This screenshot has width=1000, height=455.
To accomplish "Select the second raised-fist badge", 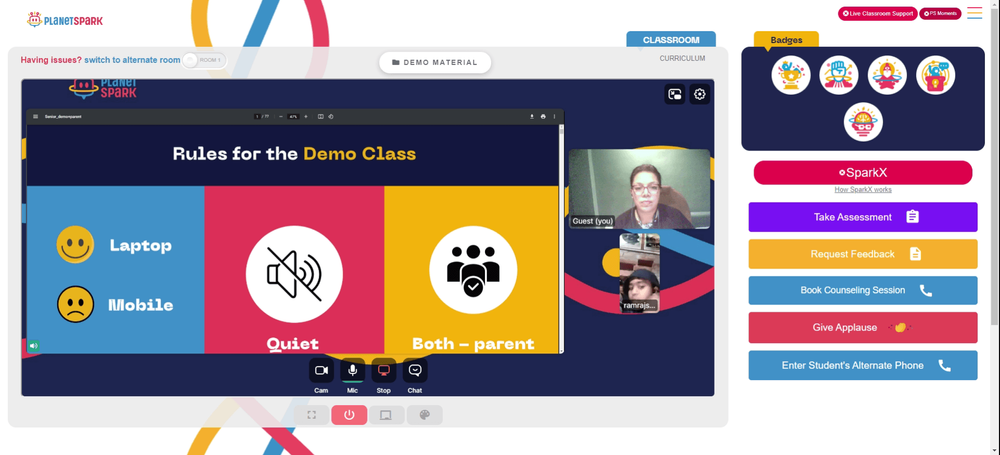I will (x=839, y=75).
